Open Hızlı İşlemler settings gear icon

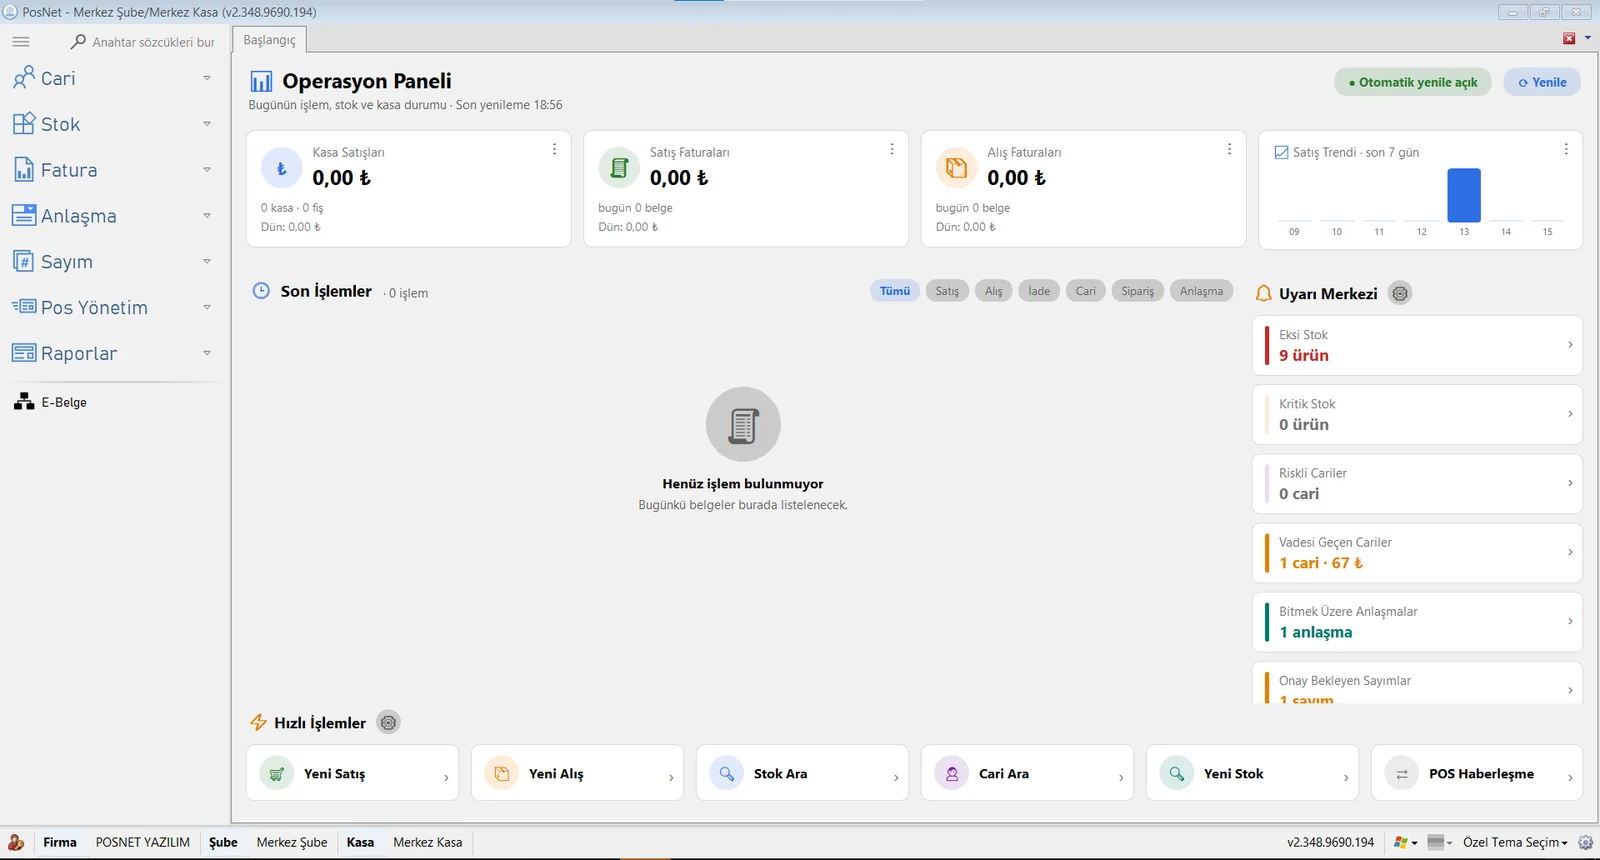click(x=389, y=722)
